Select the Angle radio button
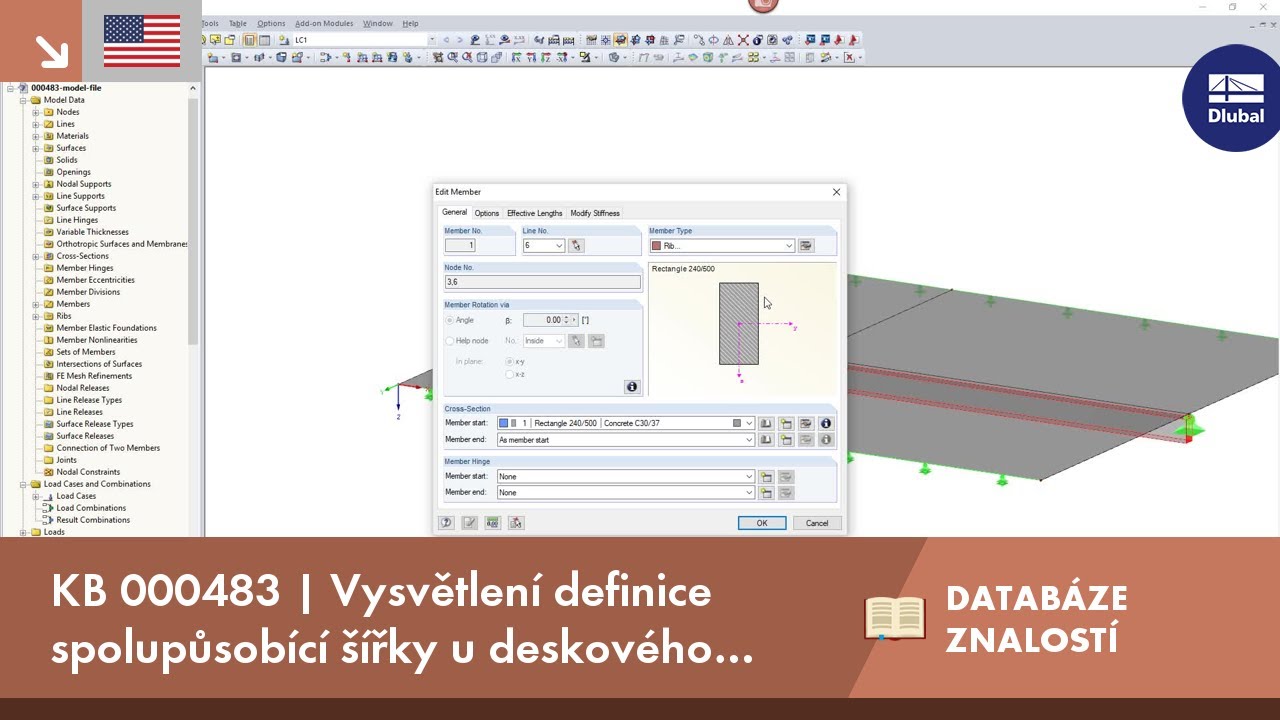Viewport: 1280px width, 720px height. click(x=450, y=320)
